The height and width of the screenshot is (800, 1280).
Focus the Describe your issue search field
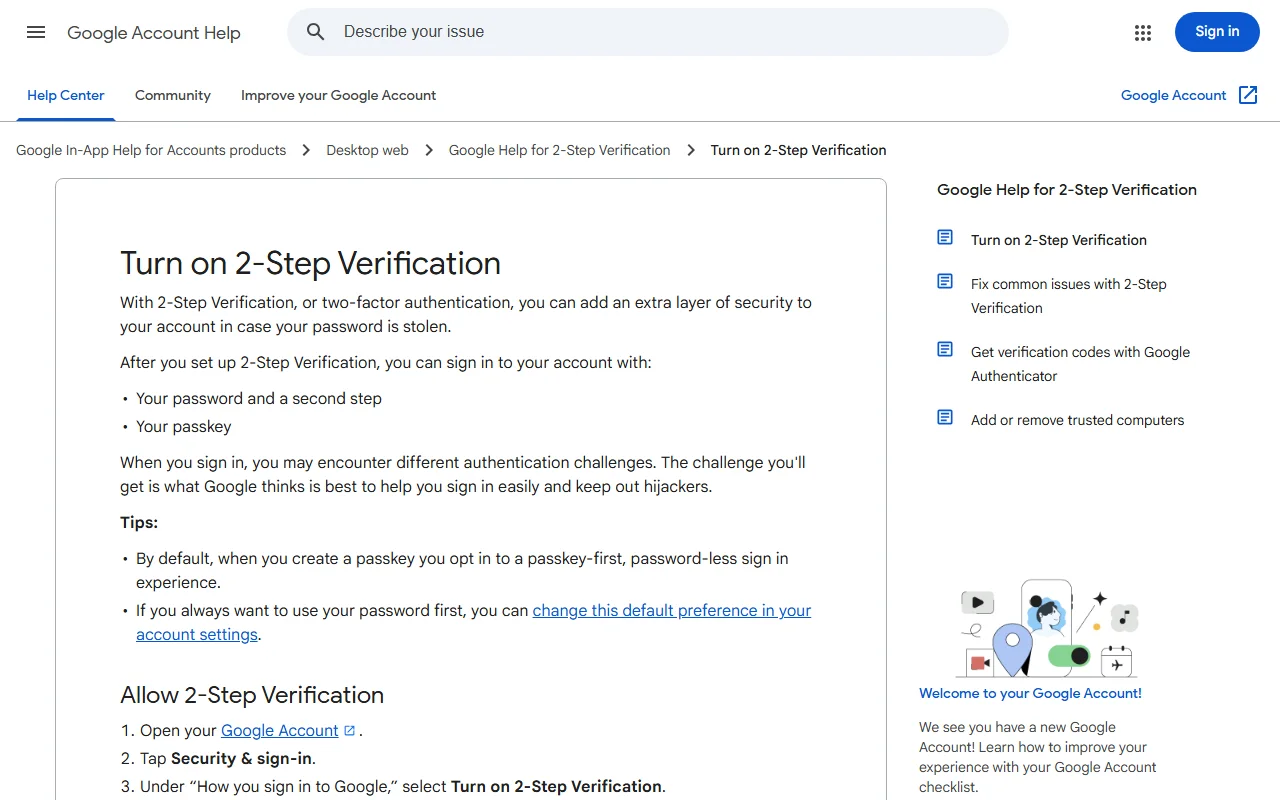coord(648,32)
